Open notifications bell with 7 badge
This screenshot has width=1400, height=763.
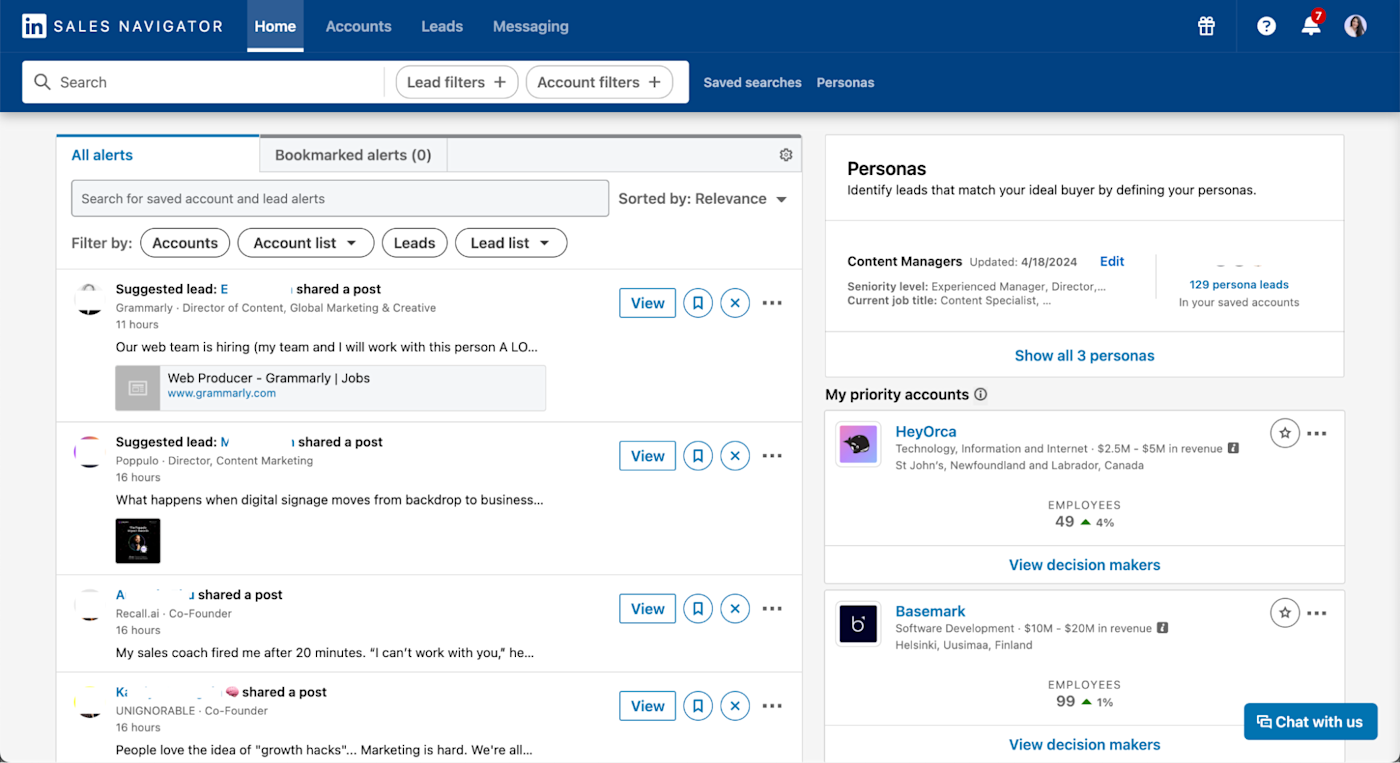[x=1311, y=25]
